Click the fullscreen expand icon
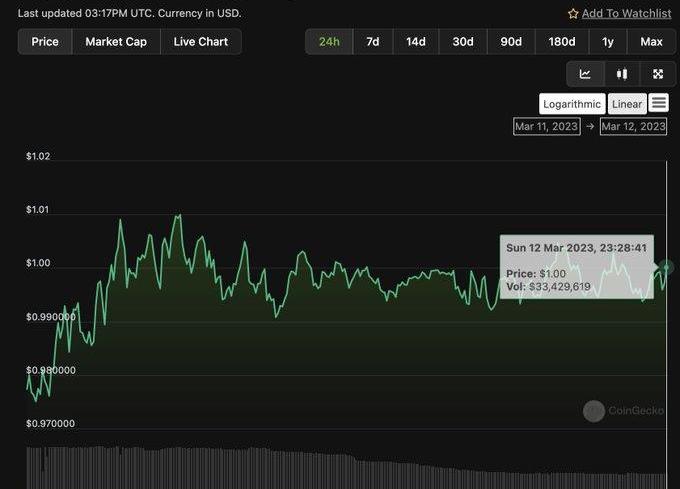The height and width of the screenshot is (489, 680). tap(658, 74)
